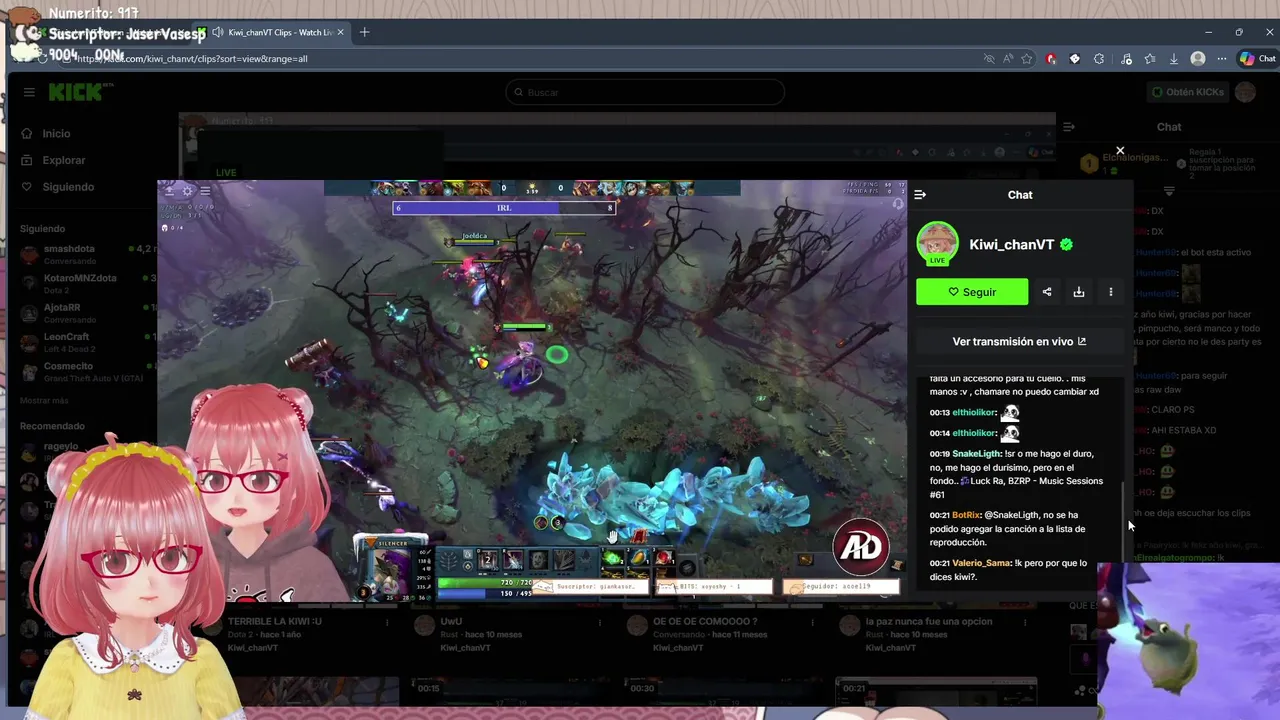Download the clip using the download icon
The height and width of the screenshot is (720, 1280).
[x=1079, y=292]
